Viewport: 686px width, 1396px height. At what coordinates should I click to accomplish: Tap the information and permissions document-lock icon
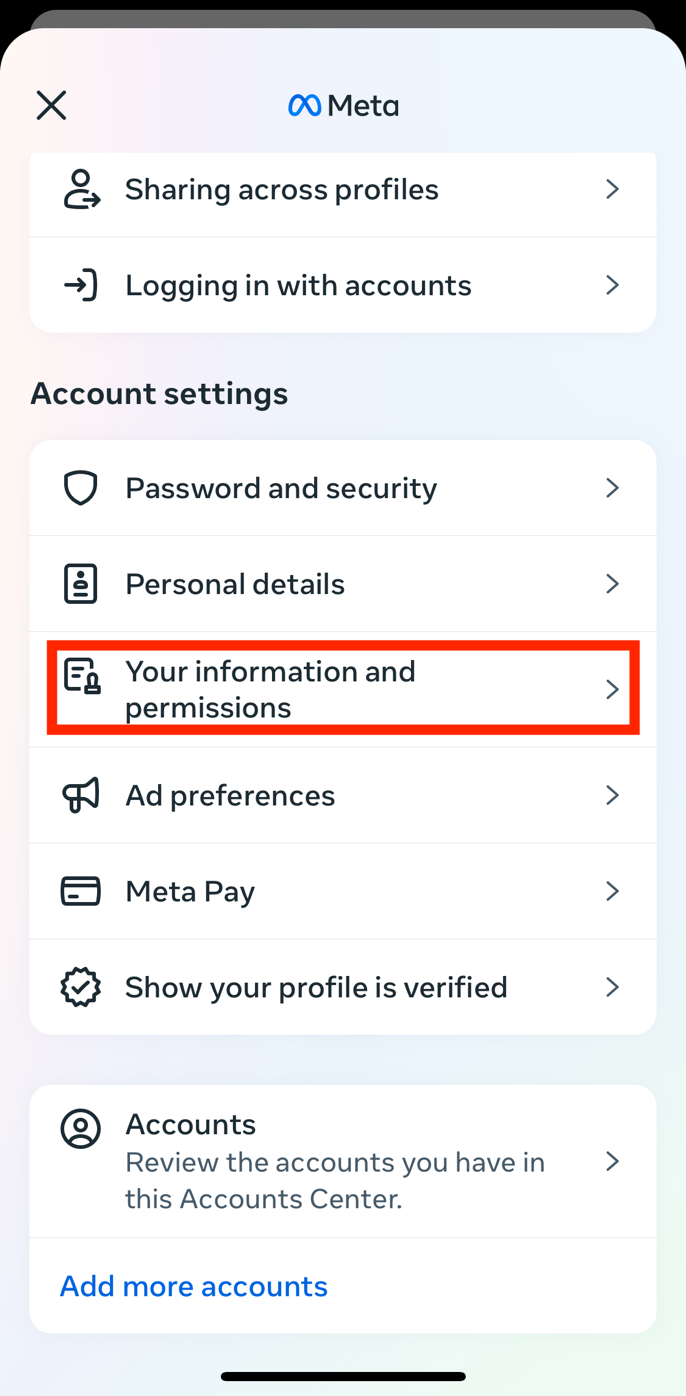(x=82, y=677)
